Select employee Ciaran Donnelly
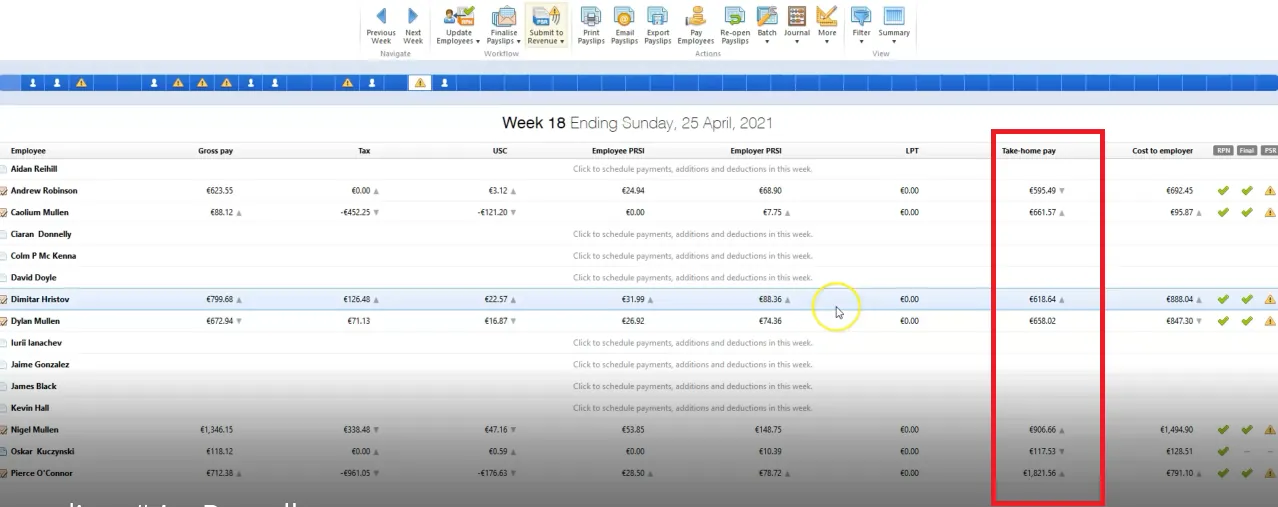 click(x=41, y=234)
